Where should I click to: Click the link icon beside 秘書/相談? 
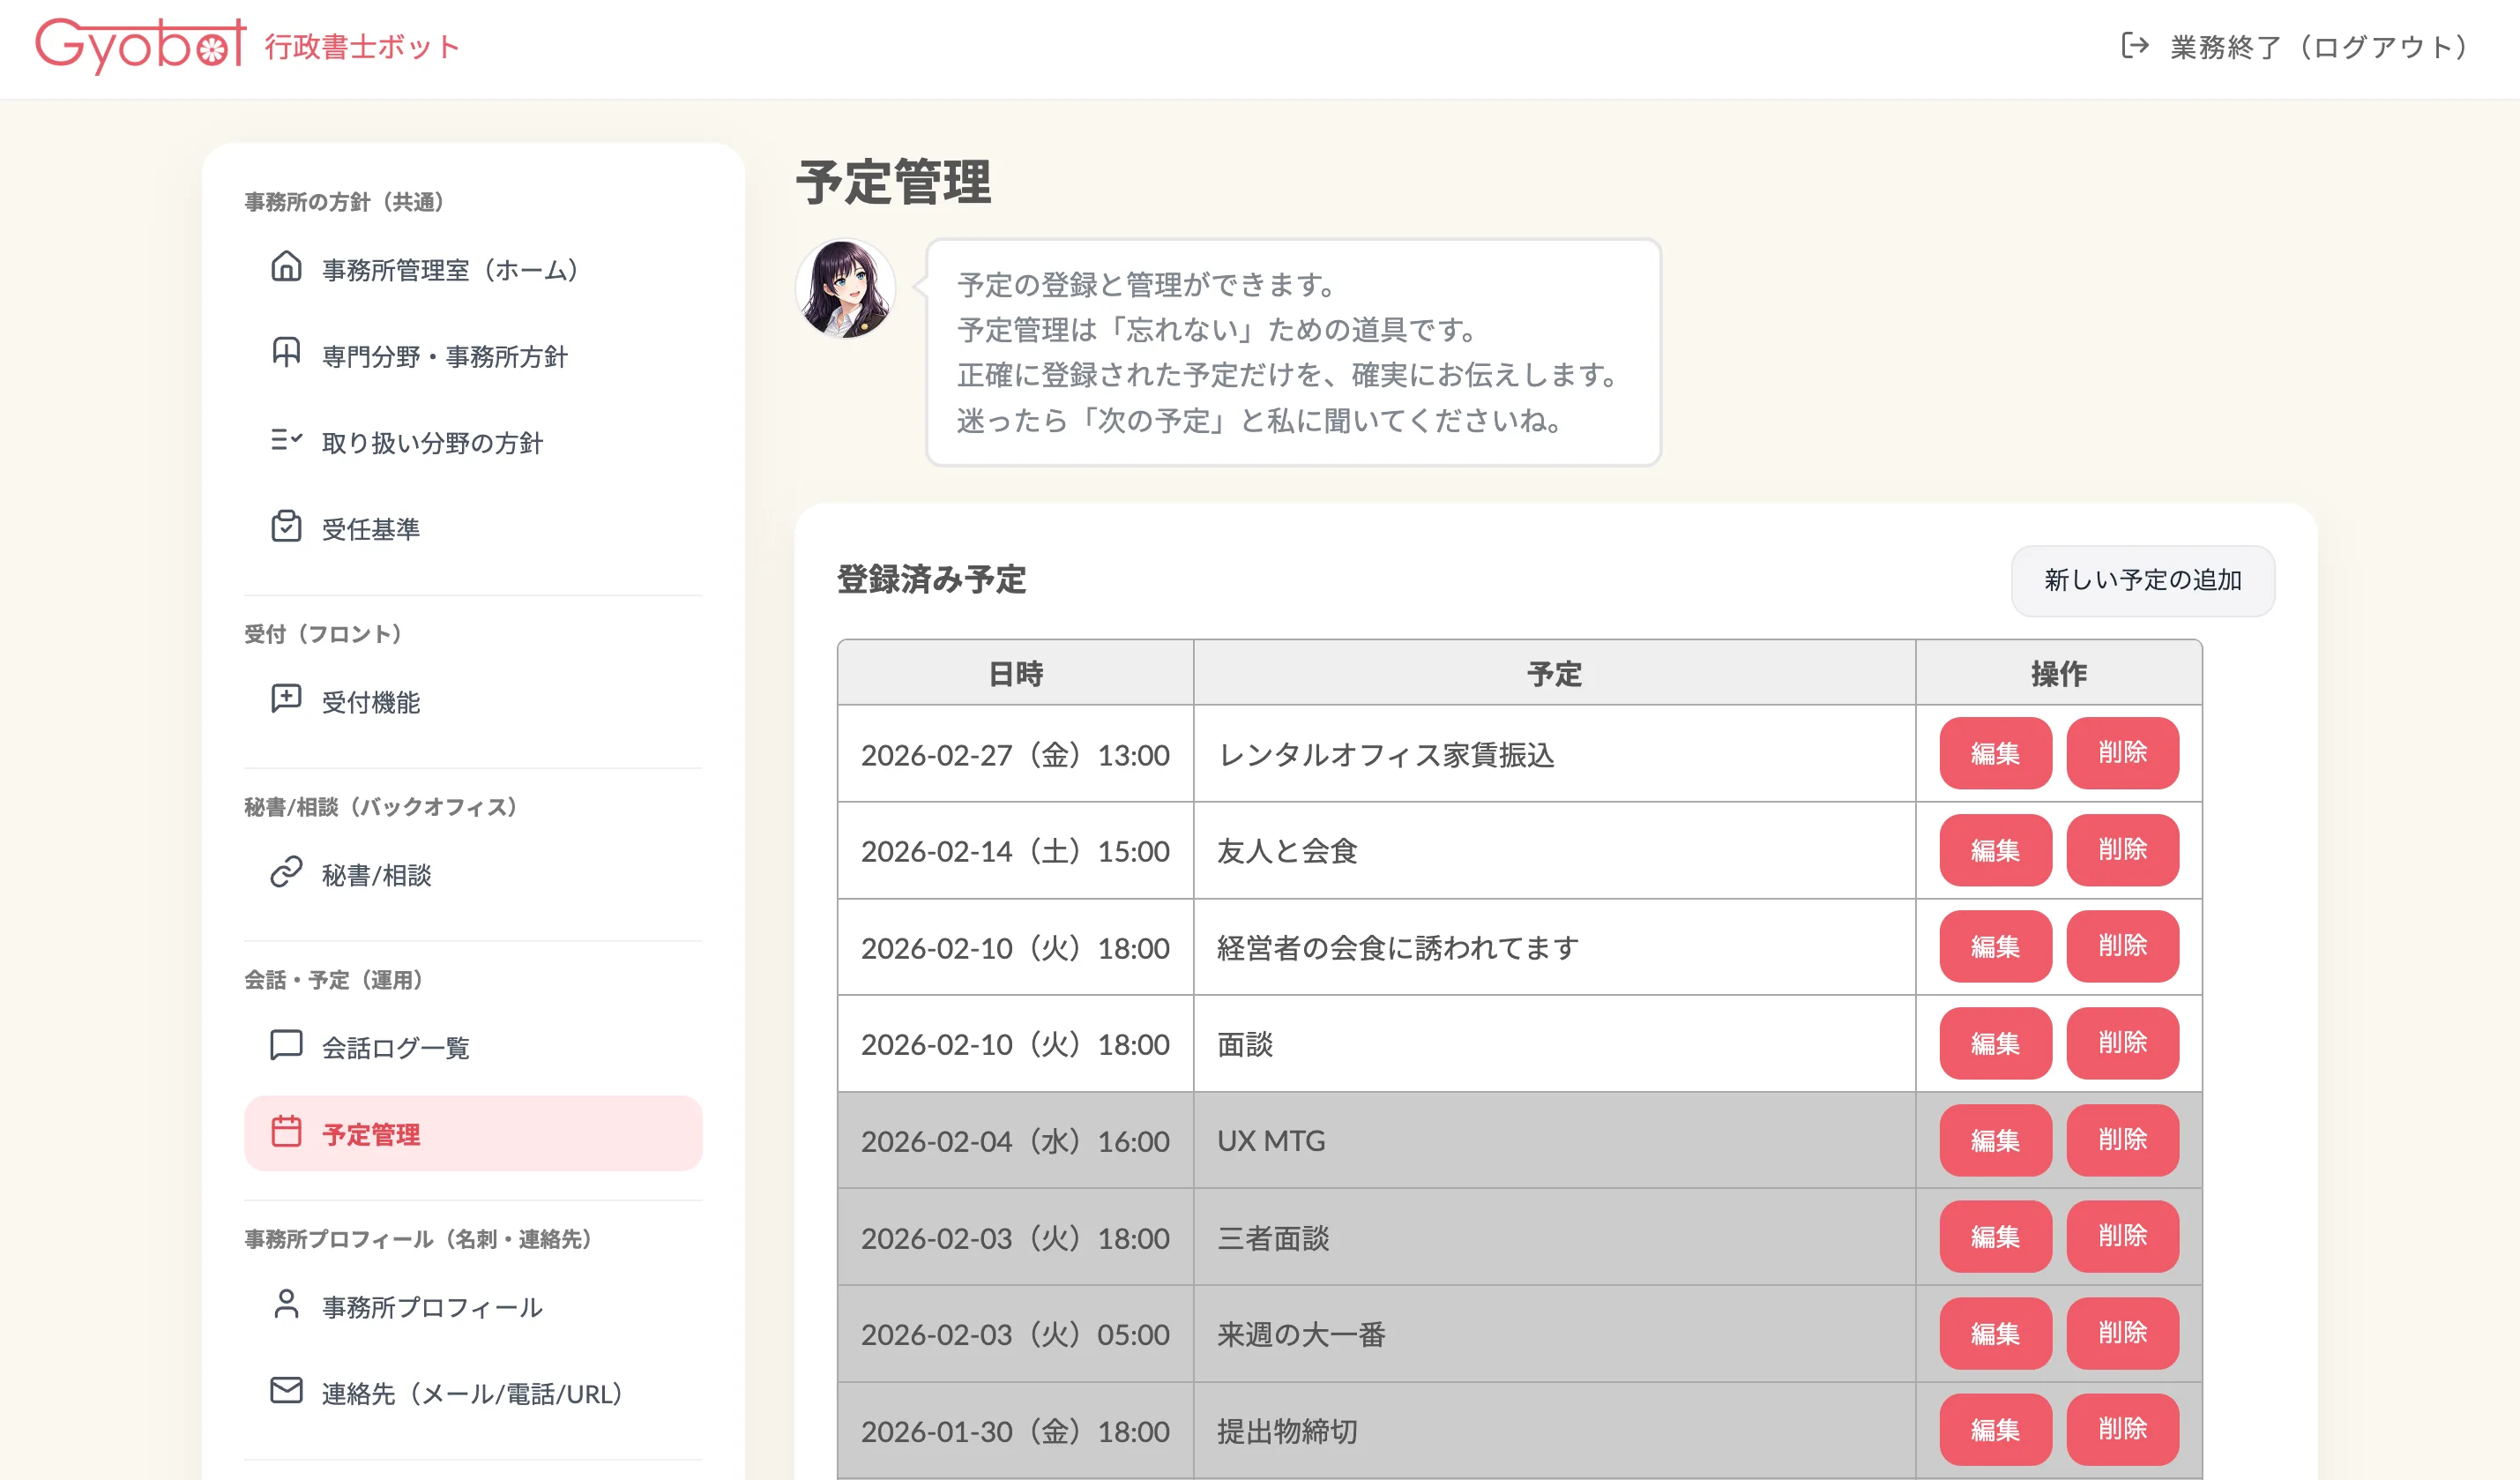[286, 872]
